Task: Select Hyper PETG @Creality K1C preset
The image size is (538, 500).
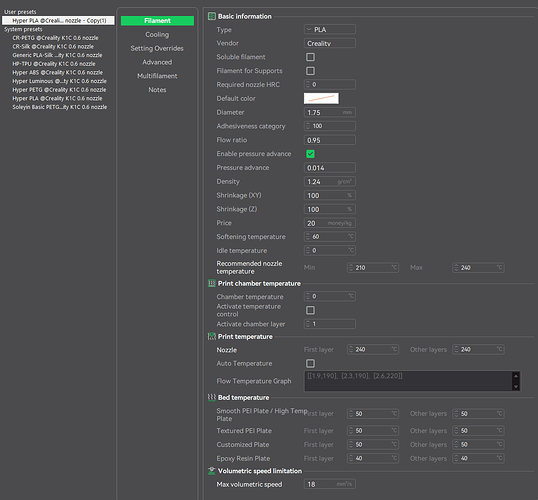Action: pos(59,90)
